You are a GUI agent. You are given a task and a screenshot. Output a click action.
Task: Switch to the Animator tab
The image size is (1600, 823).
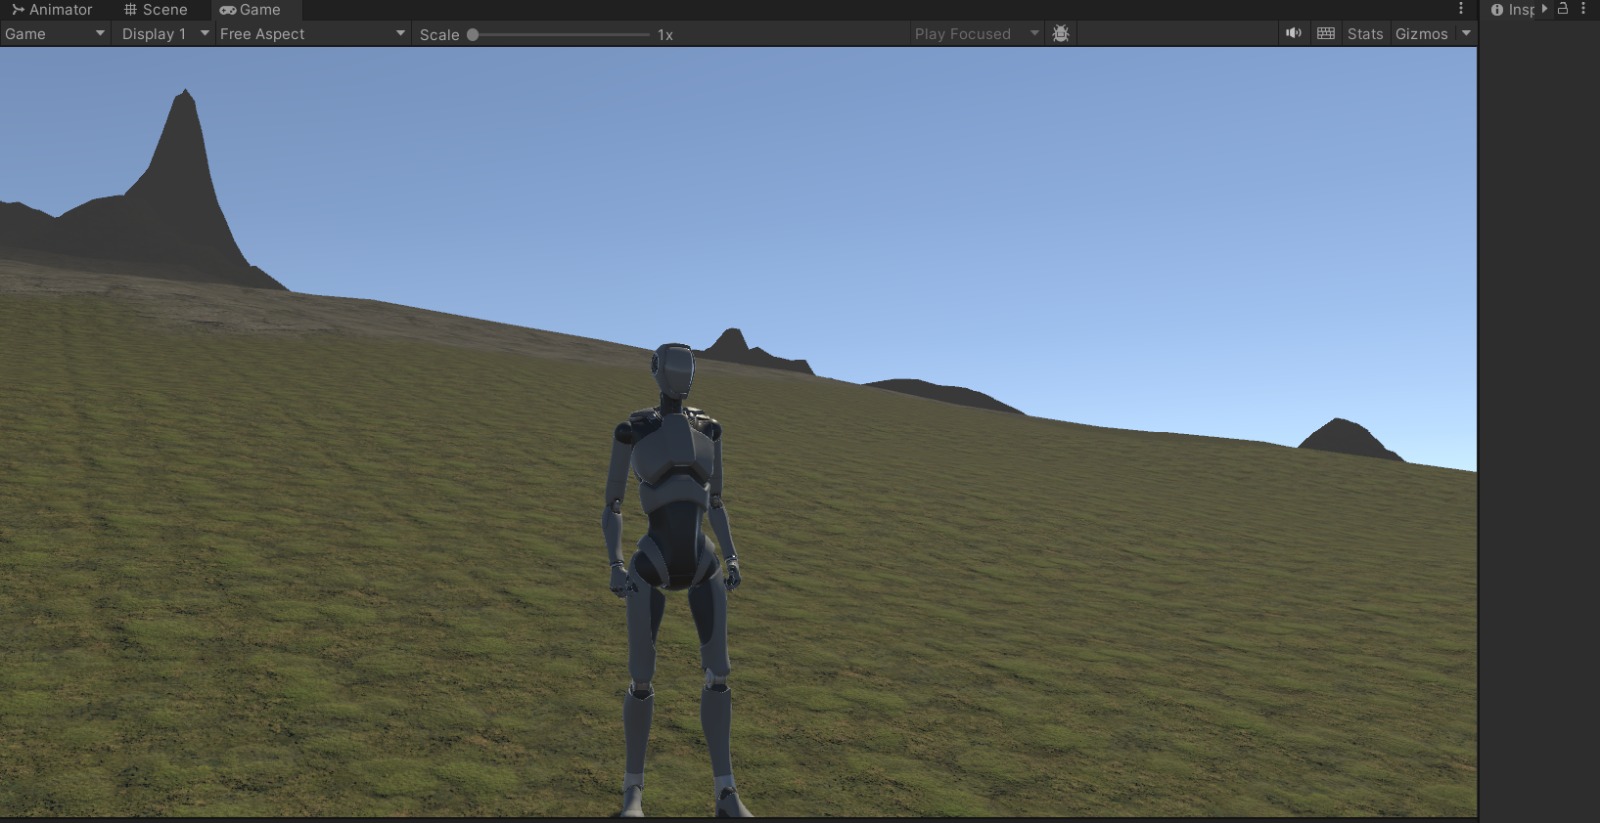52,9
